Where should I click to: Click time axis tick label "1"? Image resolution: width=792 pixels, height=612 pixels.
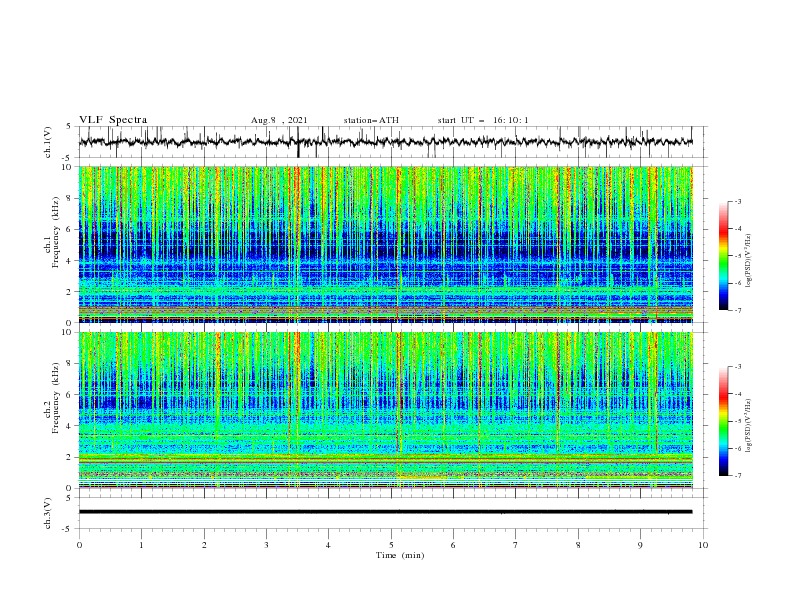(141, 545)
